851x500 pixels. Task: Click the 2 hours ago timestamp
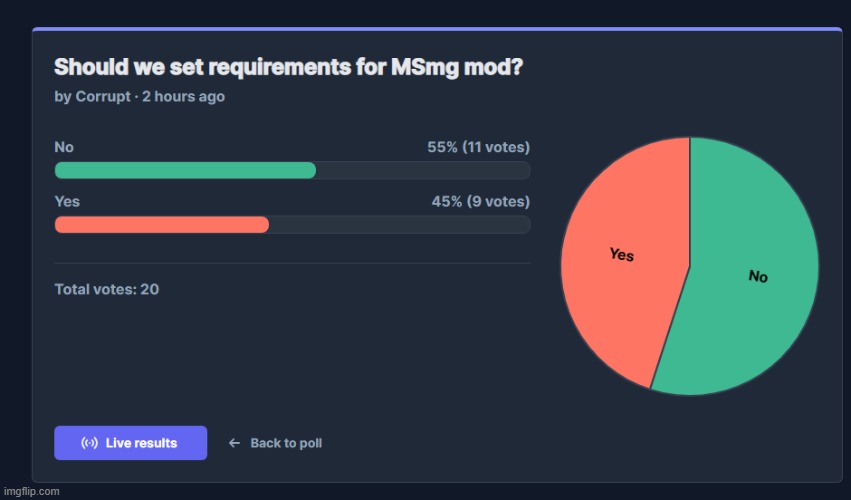click(x=183, y=97)
